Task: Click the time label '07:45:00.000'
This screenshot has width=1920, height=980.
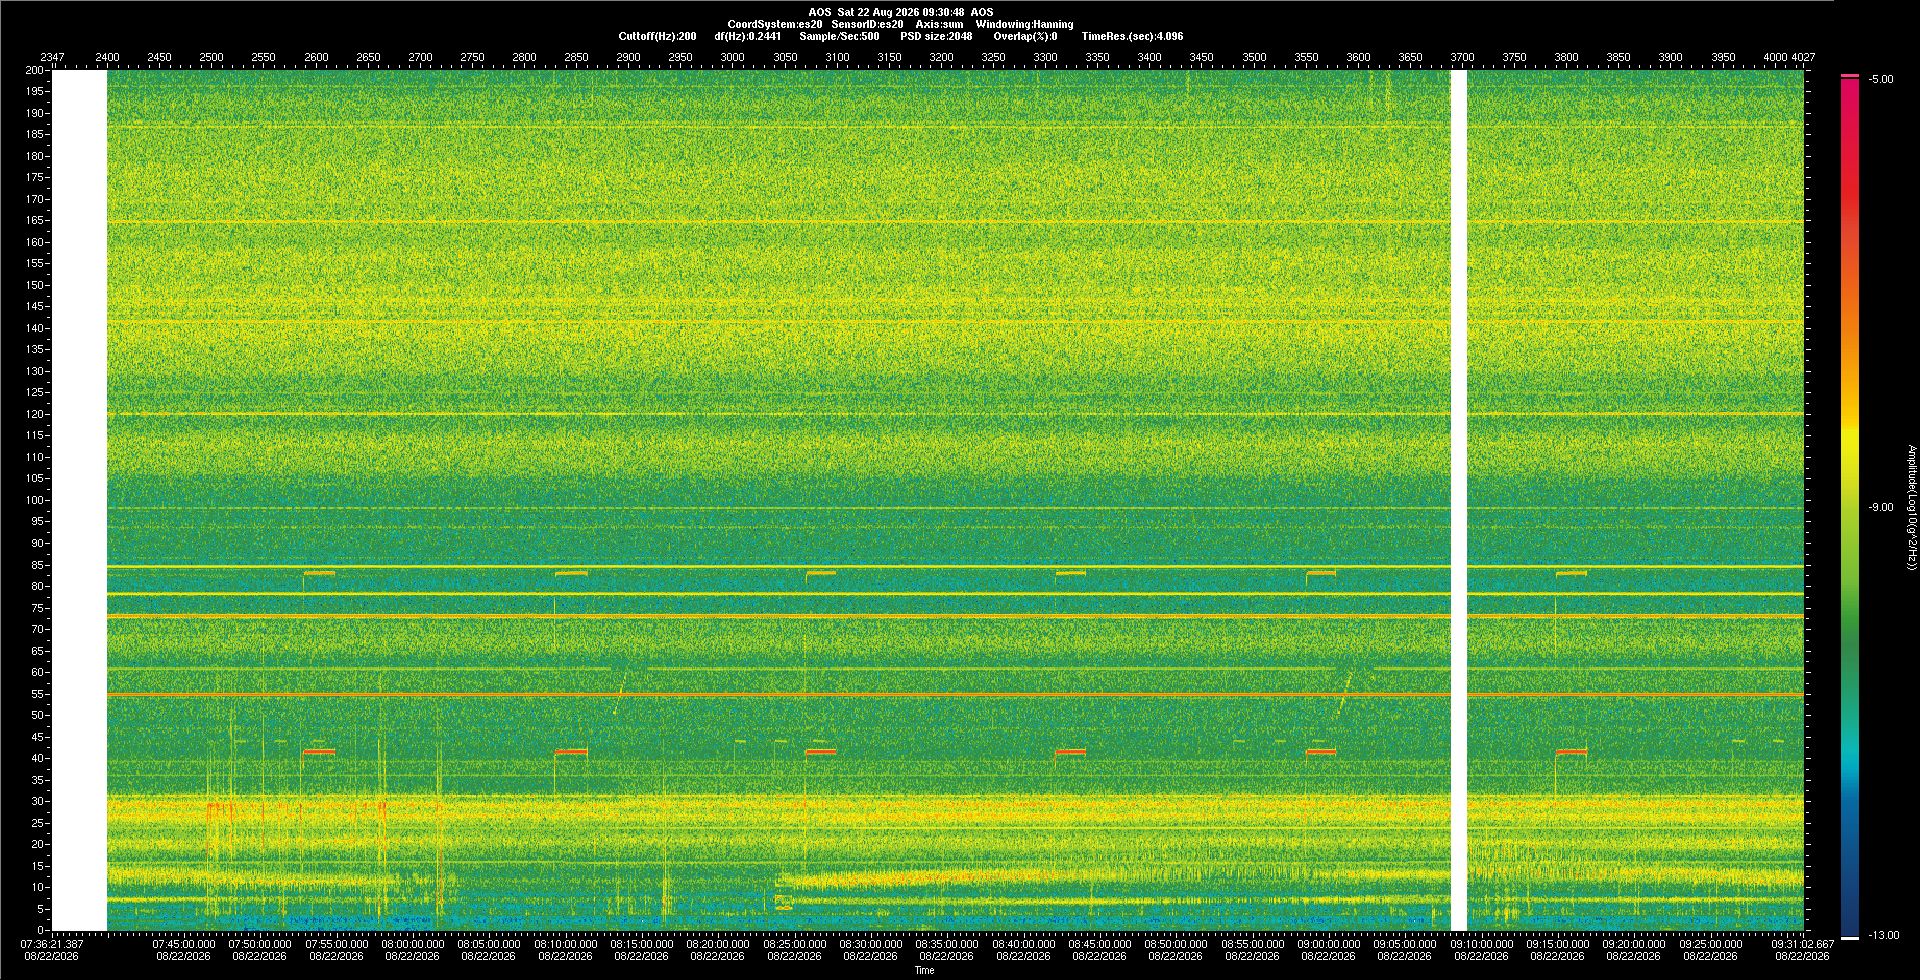Action: tap(183, 943)
